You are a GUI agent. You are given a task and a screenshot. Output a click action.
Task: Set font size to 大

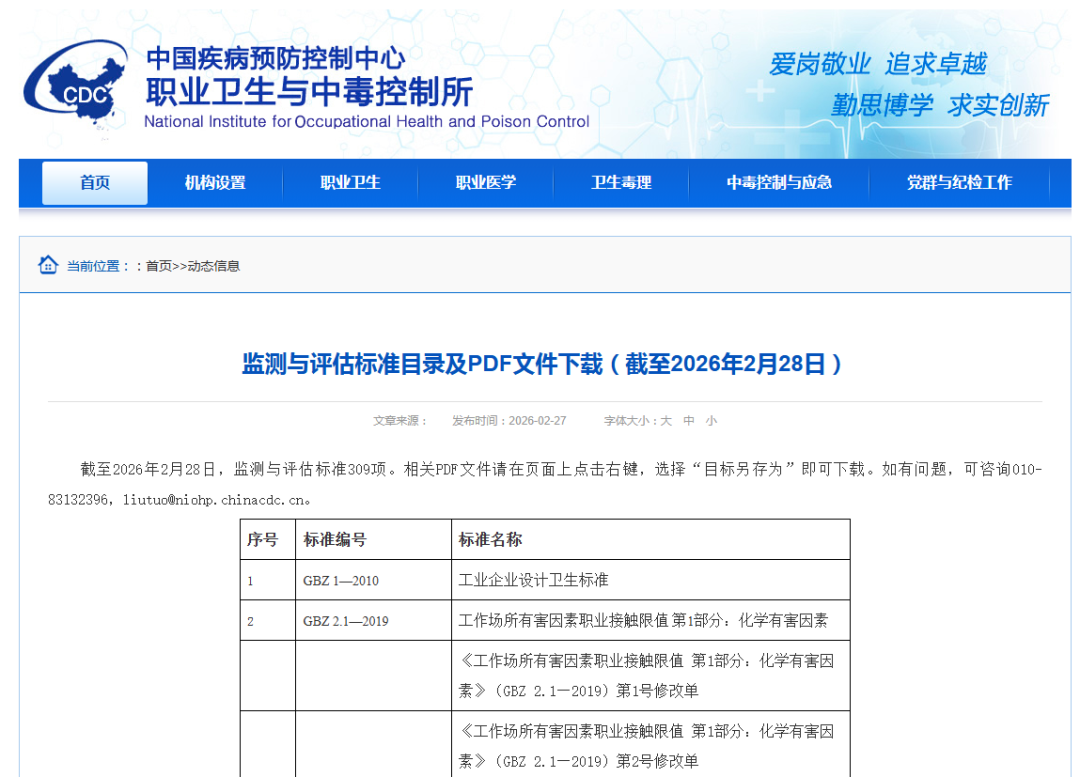click(666, 421)
